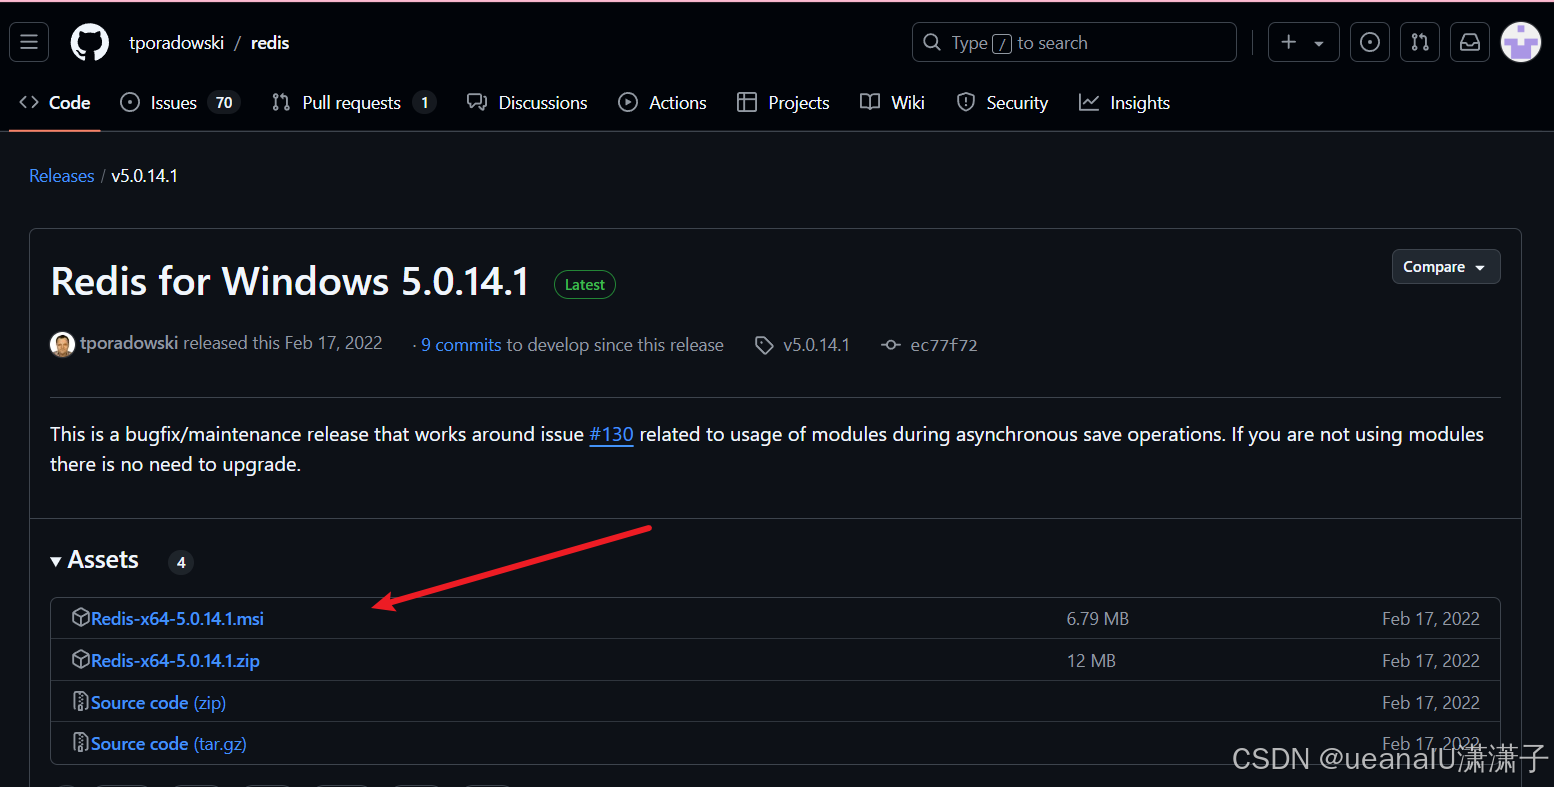Click the plus create-new icon
This screenshot has width=1554, height=787.
tap(1289, 42)
